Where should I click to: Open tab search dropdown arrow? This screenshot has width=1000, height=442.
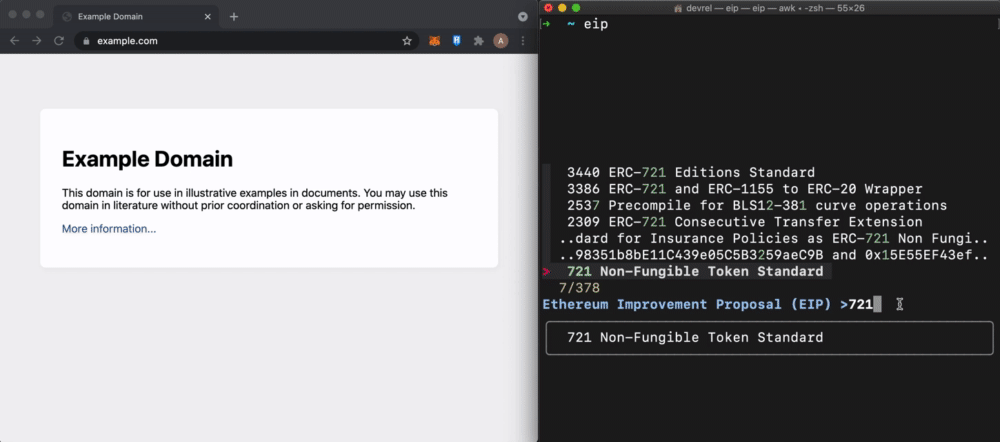pyautogui.click(x=523, y=17)
